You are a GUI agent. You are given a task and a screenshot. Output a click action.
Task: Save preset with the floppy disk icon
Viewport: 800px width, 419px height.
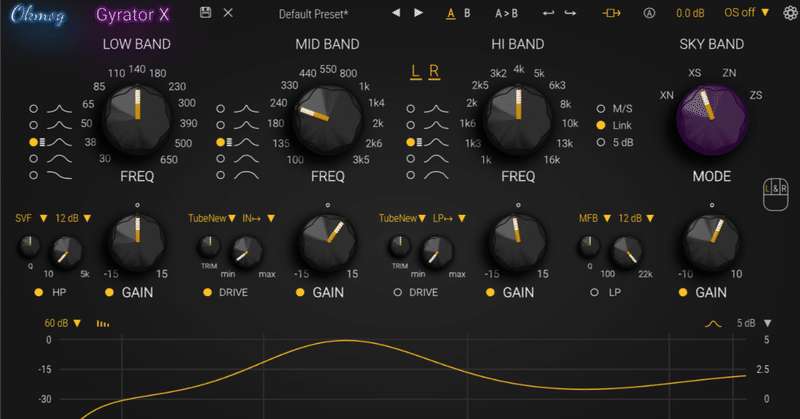[x=206, y=13]
